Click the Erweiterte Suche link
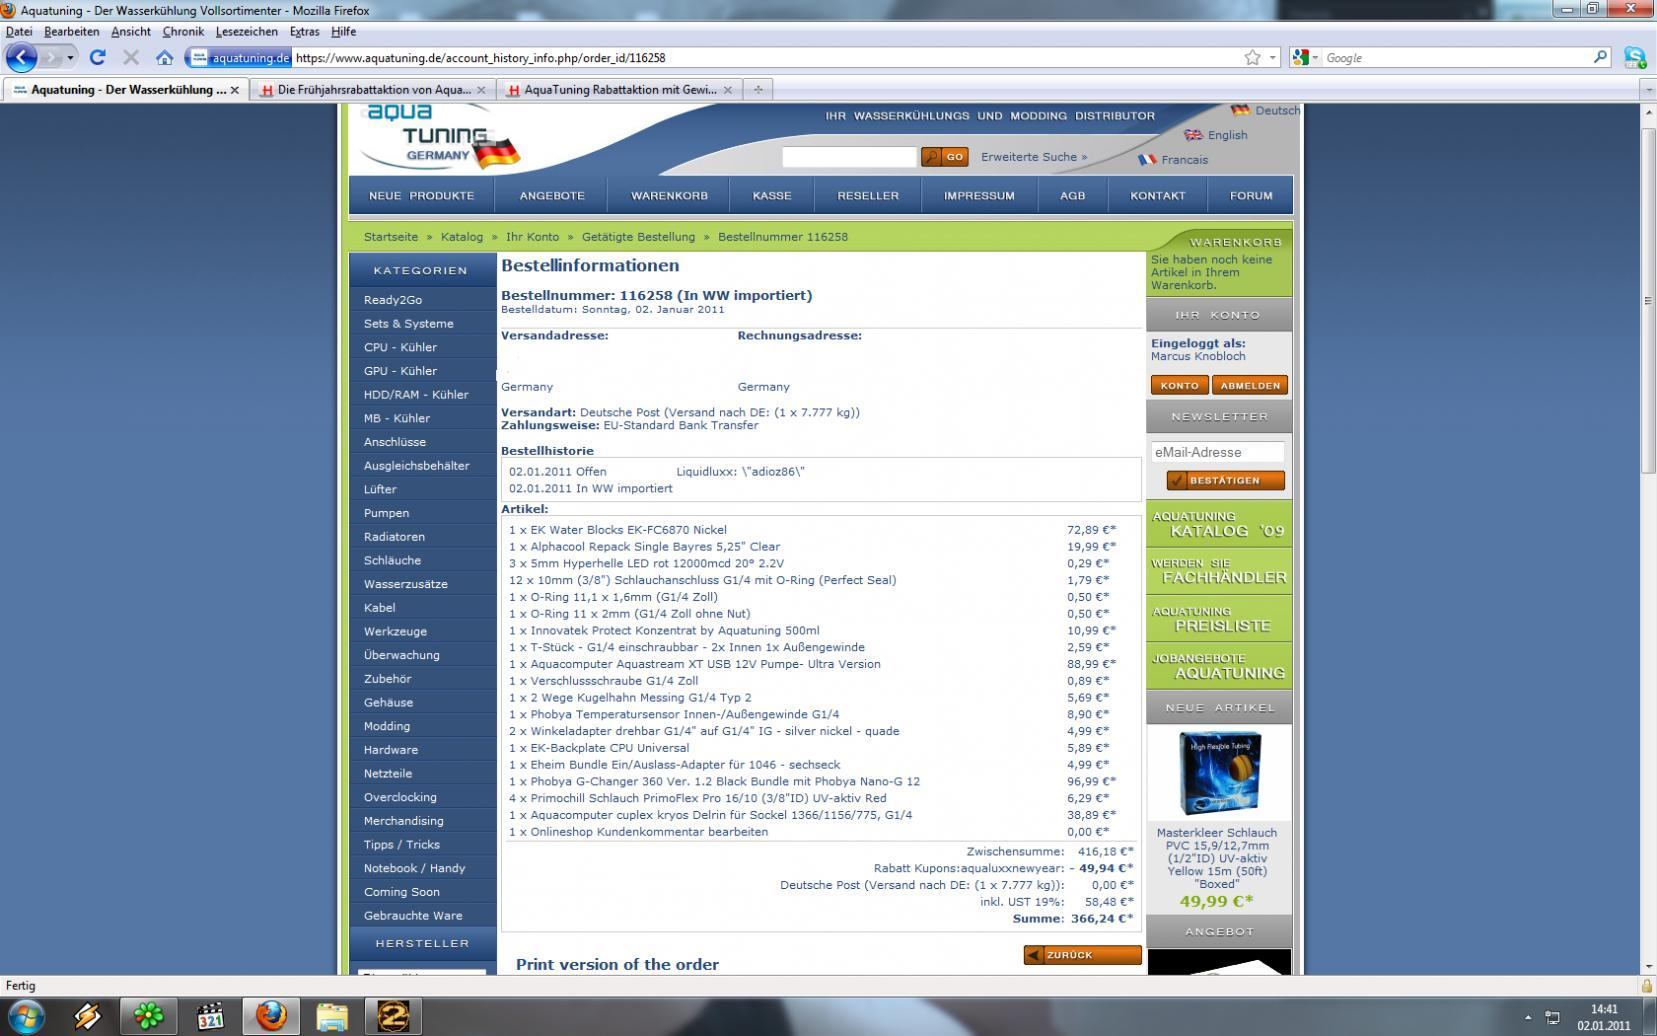Image resolution: width=1657 pixels, height=1036 pixels. point(1034,157)
